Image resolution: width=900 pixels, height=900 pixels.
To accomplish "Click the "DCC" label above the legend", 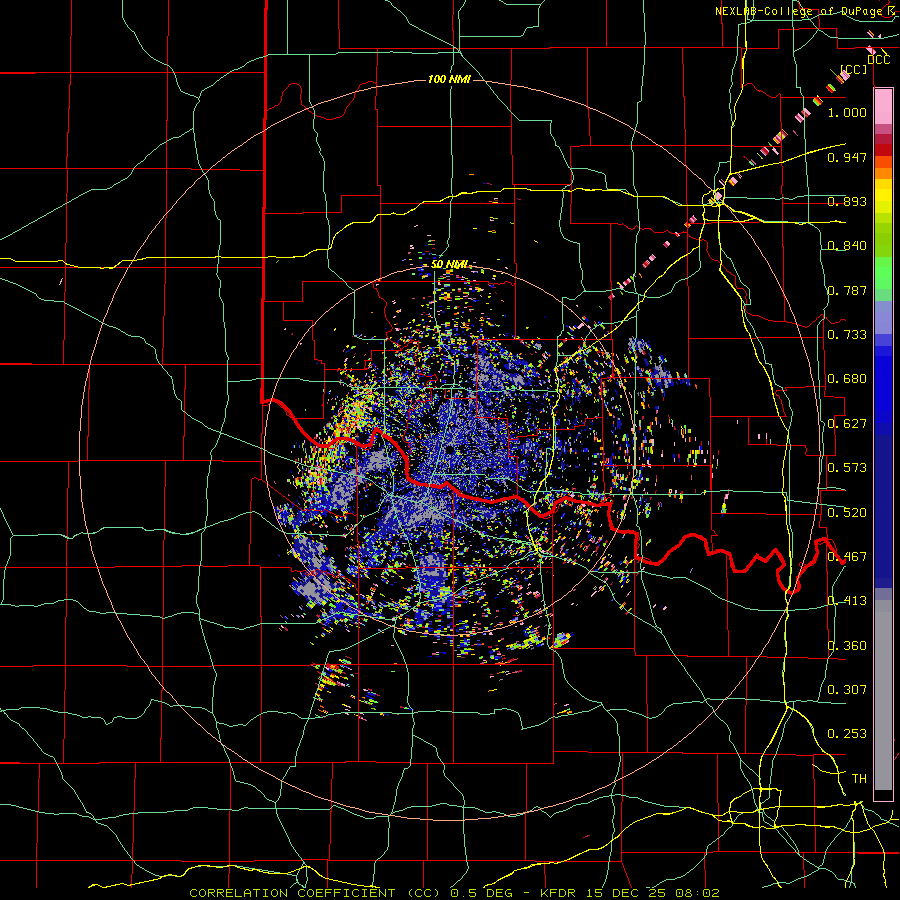I will pyautogui.click(x=878, y=60).
